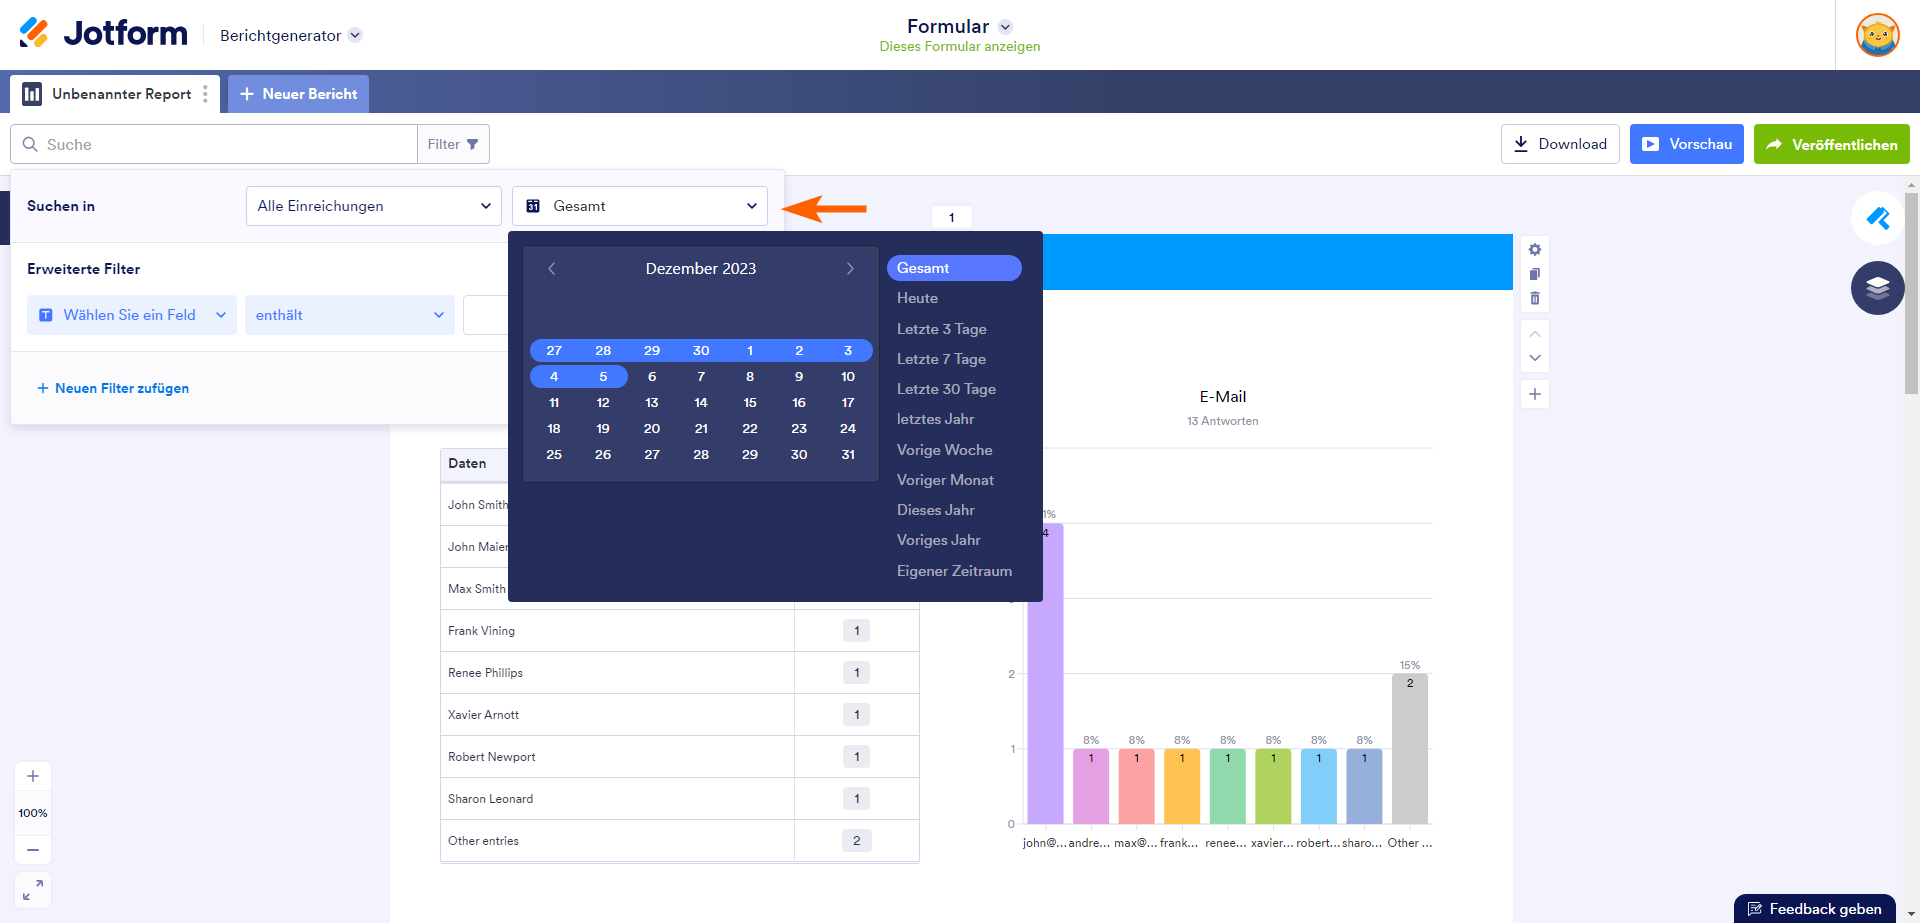This screenshot has height=923, width=1920.
Task: Click the Robert Newport table row
Action: coord(679,757)
